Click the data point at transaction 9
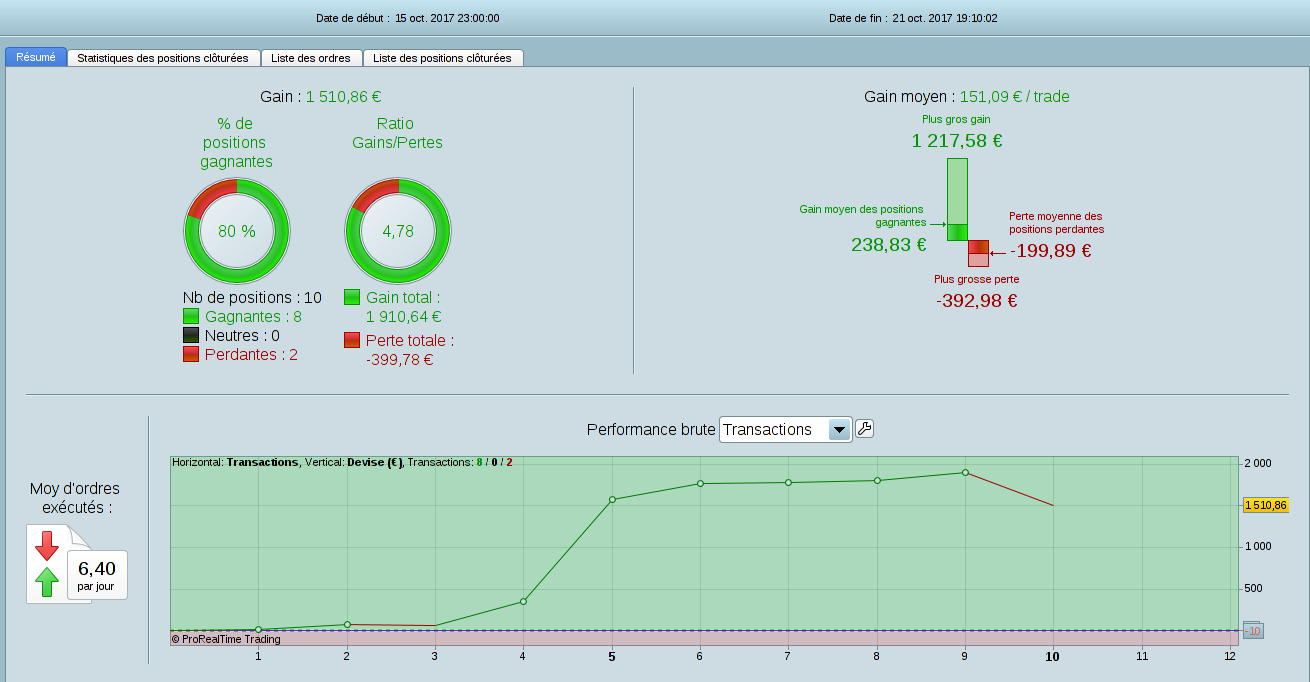Screen dimensions: 1310x682 pyautogui.click(x=965, y=472)
